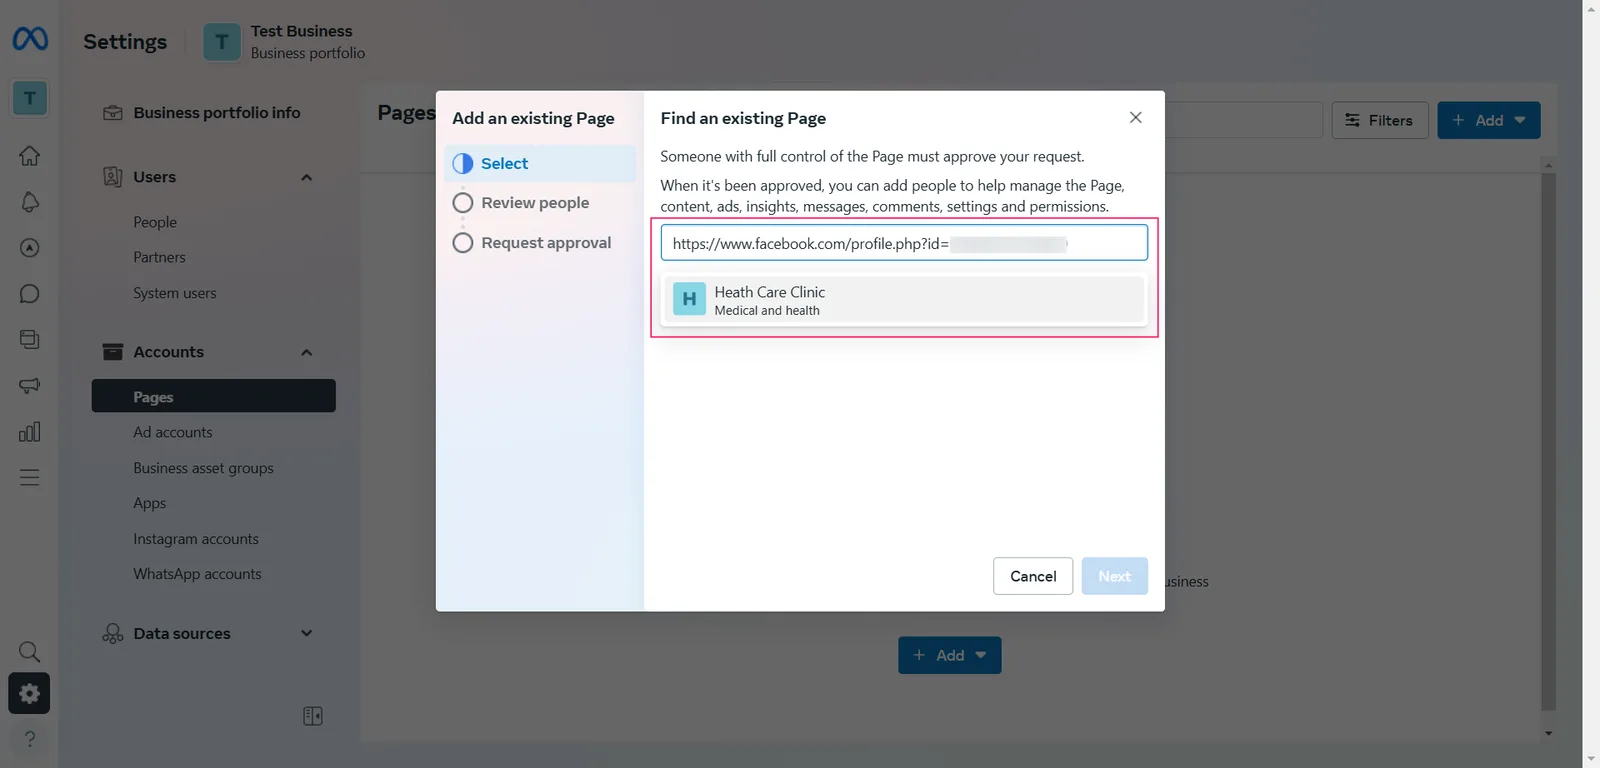Go to System users
This screenshot has width=1600, height=768.
(175, 293)
